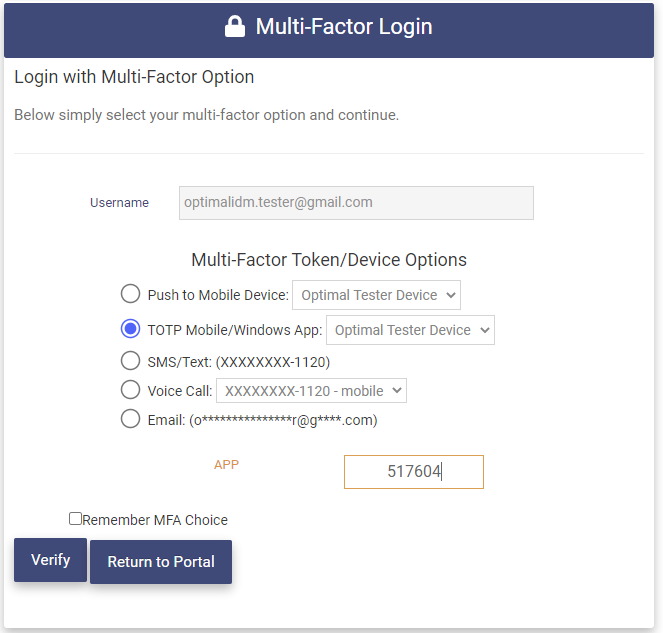
Task: Select the Voice Call radio button
Action: 130,390
